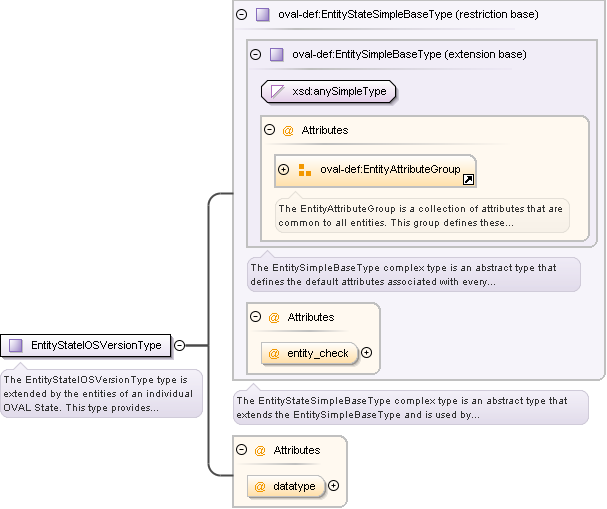
Task: Click the purple EntityStateIOSVersionType type icon
Action: (15, 345)
